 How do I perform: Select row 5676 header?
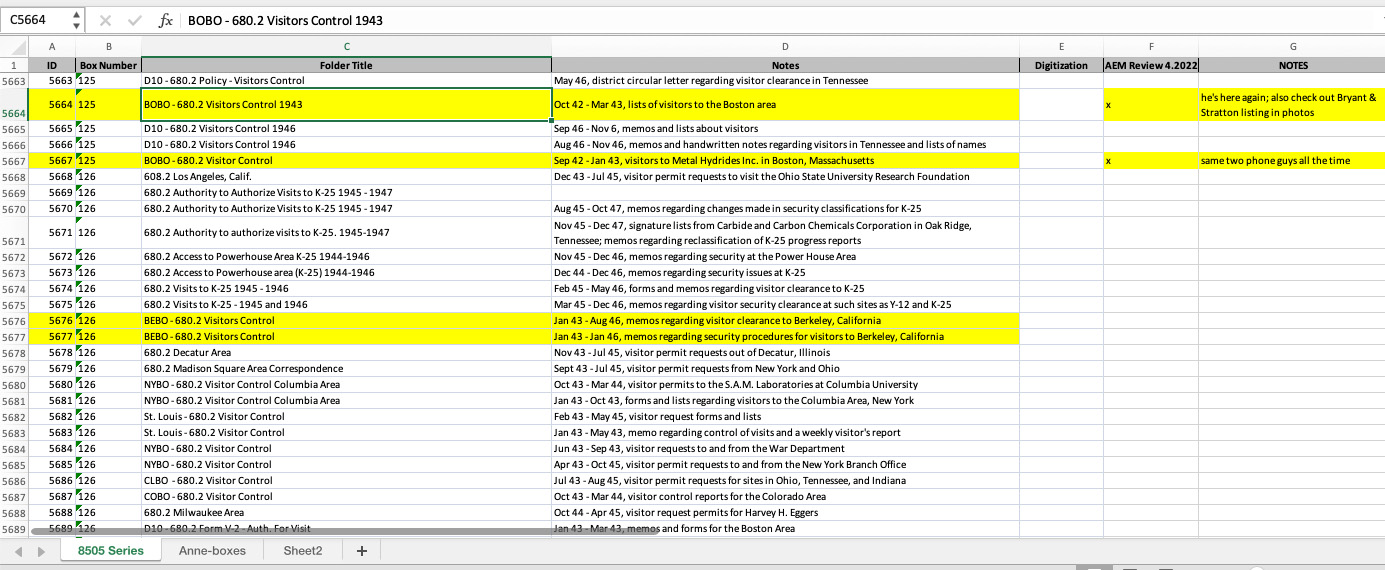pyautogui.click(x=14, y=321)
